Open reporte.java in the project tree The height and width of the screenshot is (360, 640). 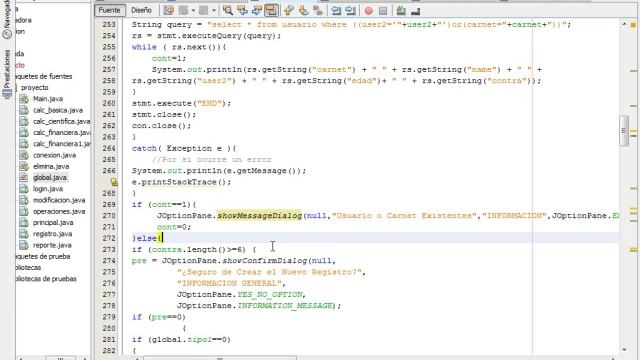(52, 245)
